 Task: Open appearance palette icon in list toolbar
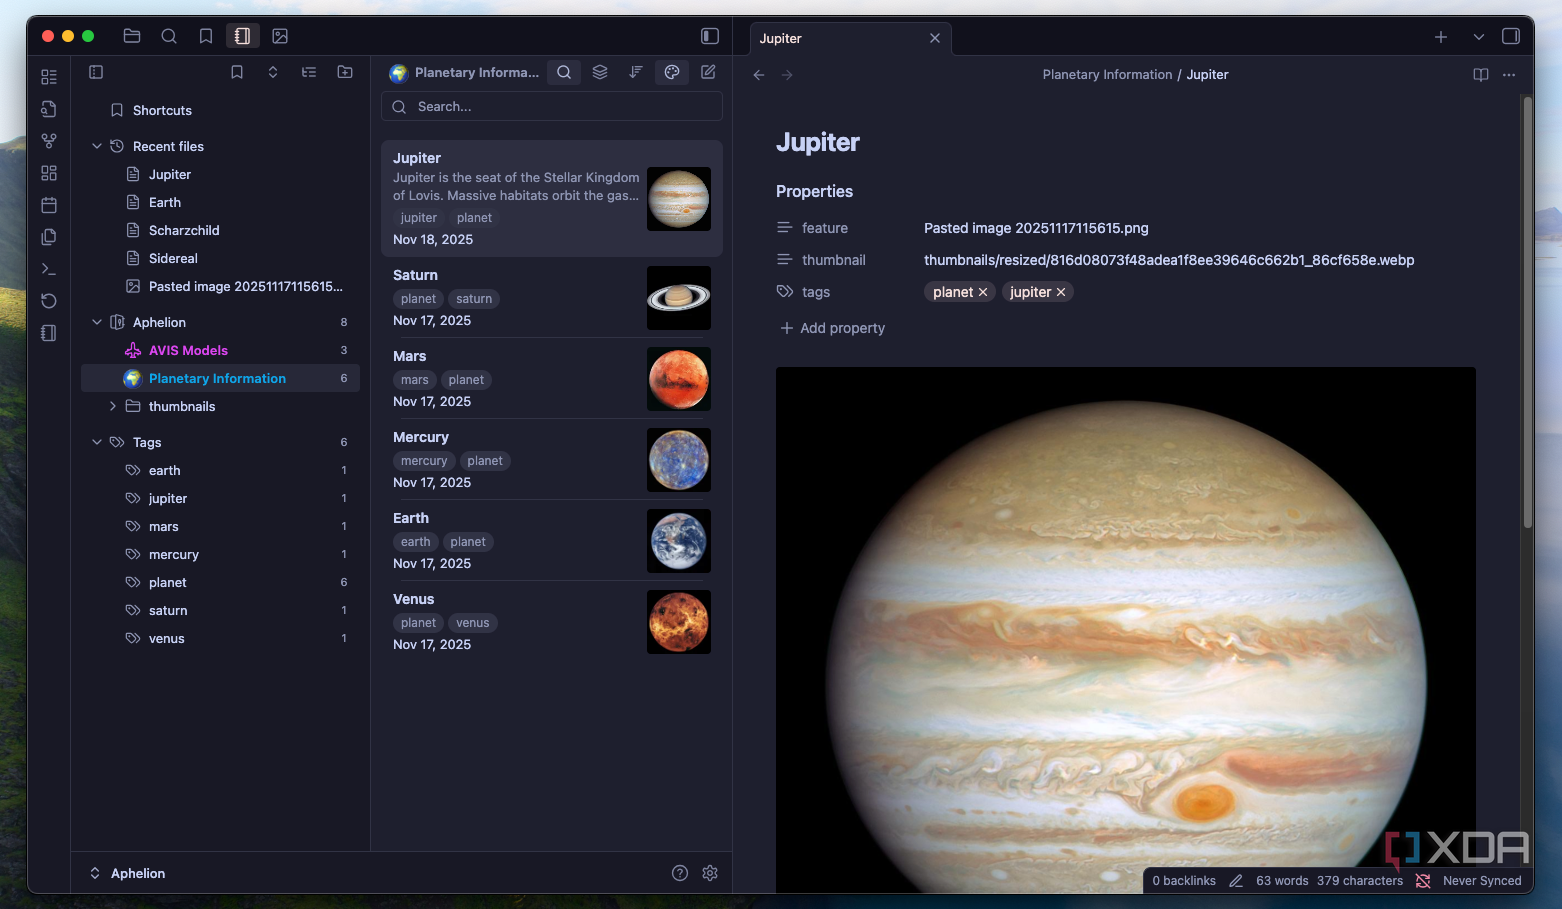click(672, 72)
